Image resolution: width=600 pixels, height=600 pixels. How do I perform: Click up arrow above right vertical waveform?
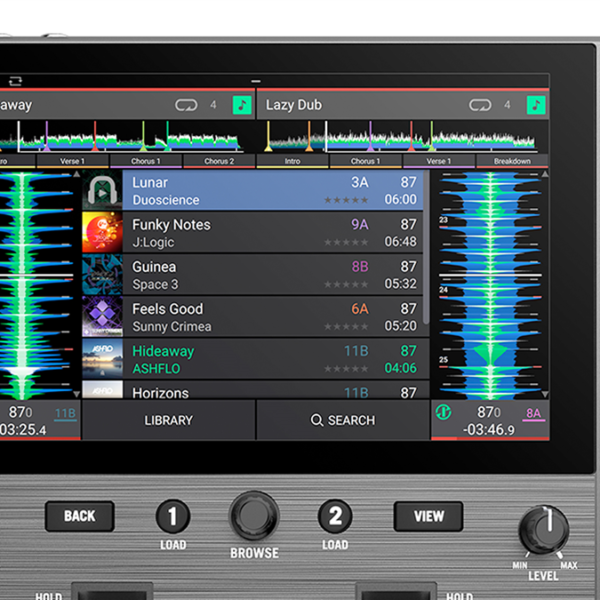point(545,174)
